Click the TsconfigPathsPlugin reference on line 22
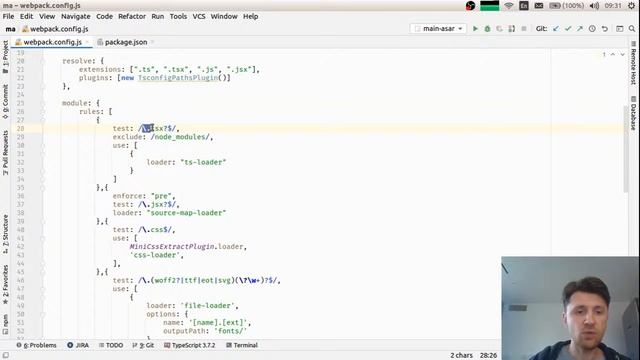Viewport: 640px width, 360px height. [178, 78]
